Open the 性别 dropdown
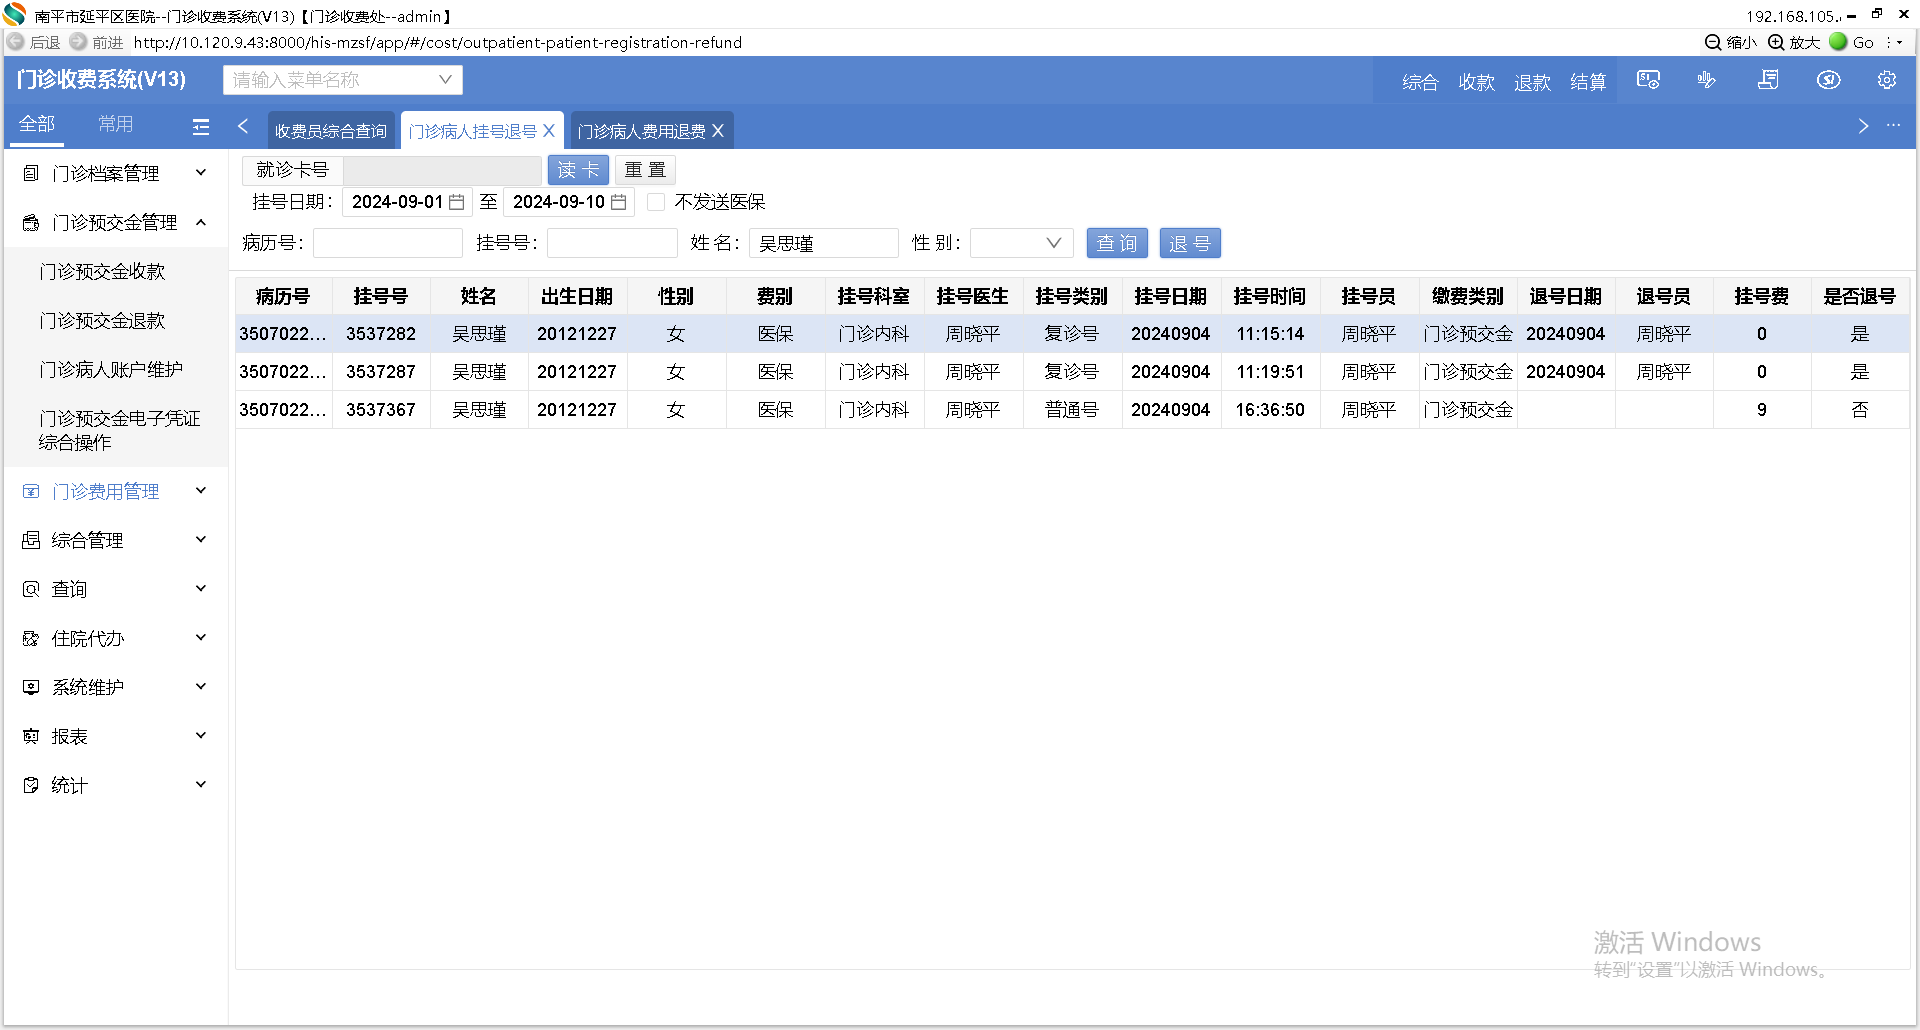1920x1030 pixels. (1021, 243)
